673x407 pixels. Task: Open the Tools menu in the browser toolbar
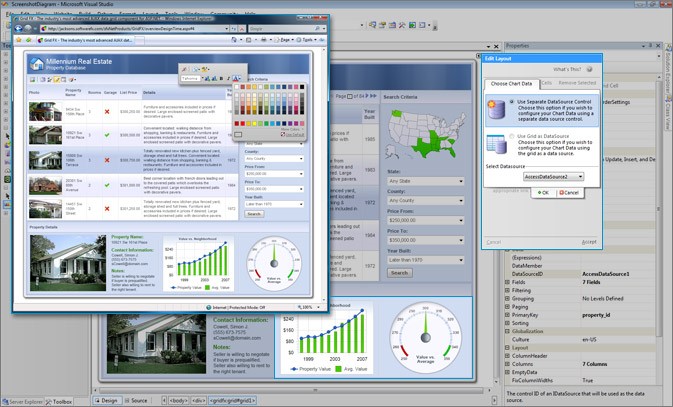click(x=306, y=39)
